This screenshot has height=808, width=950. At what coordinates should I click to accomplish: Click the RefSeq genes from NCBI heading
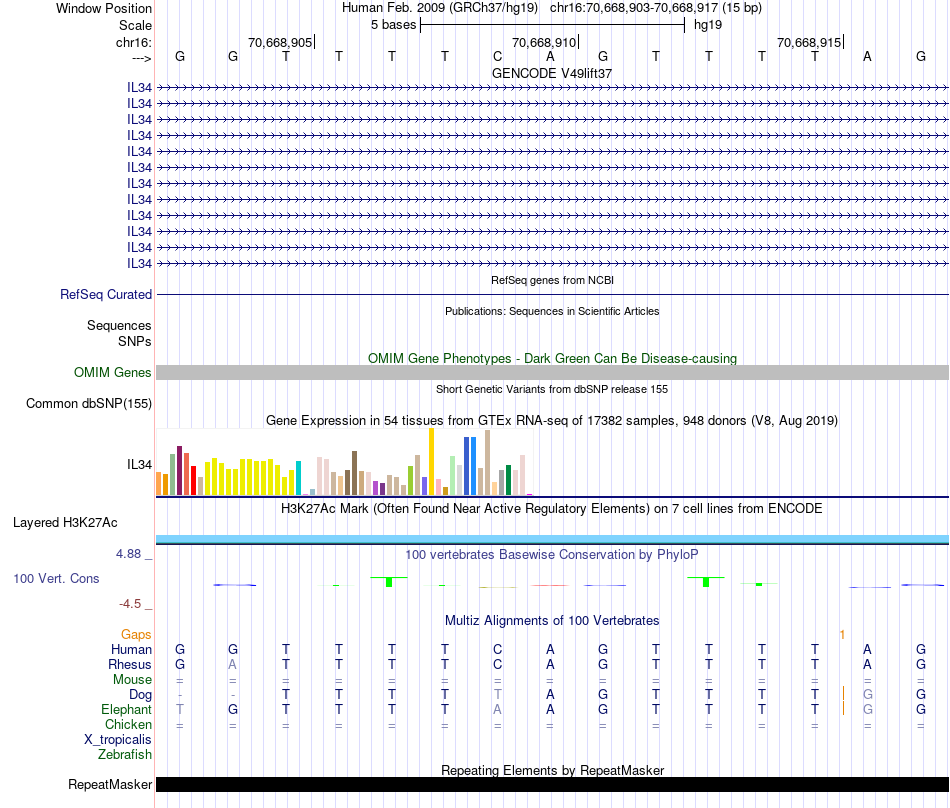[x=552, y=280]
